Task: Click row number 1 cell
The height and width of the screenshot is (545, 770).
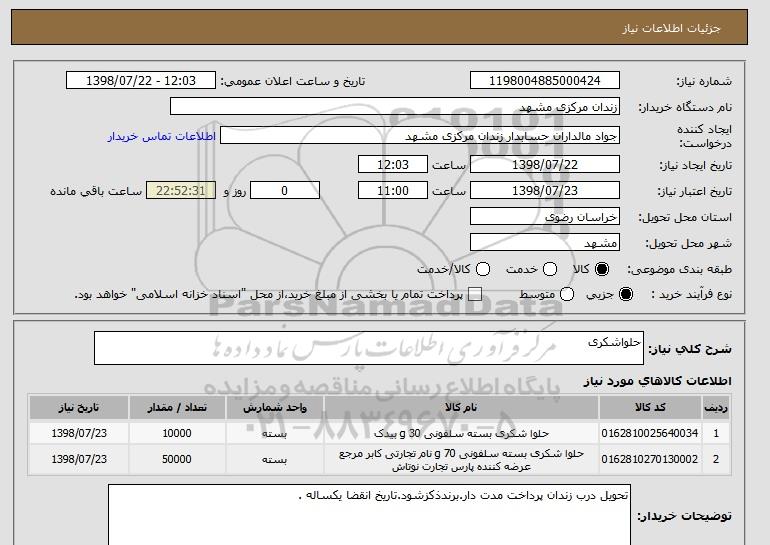Action: tap(716, 433)
